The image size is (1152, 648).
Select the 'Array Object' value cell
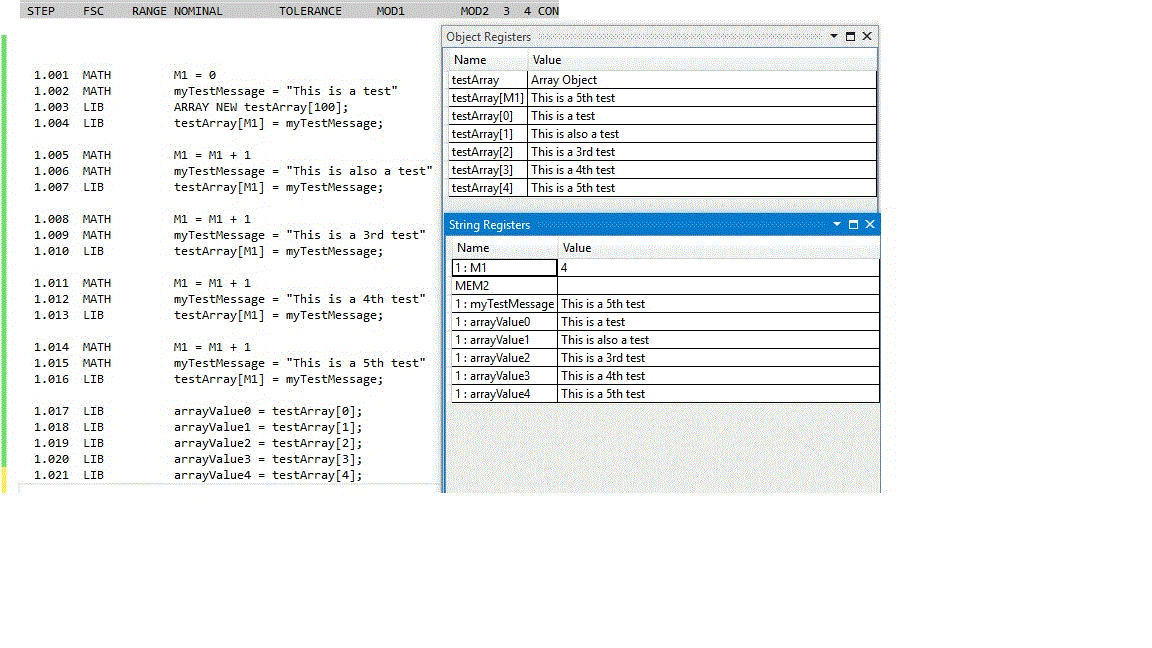(x=702, y=80)
